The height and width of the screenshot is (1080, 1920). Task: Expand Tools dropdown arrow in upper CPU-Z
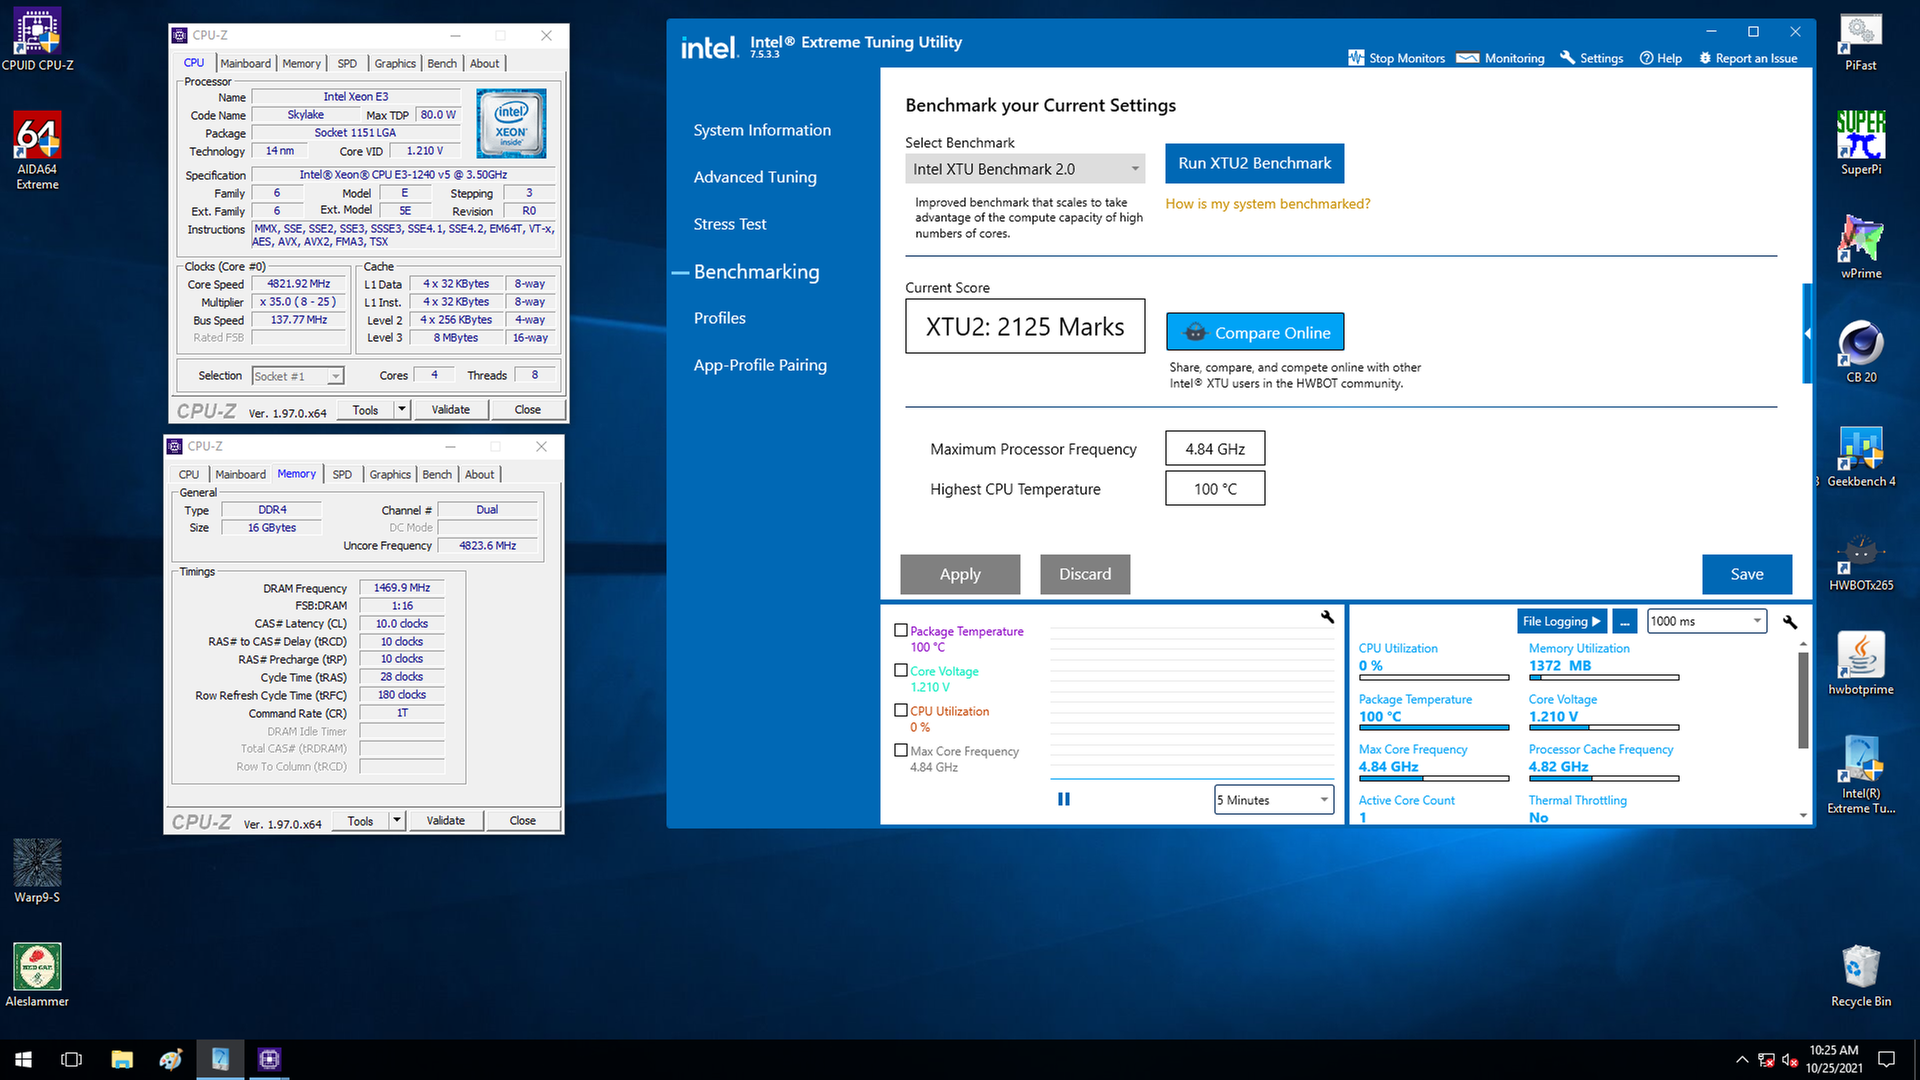pos(401,409)
